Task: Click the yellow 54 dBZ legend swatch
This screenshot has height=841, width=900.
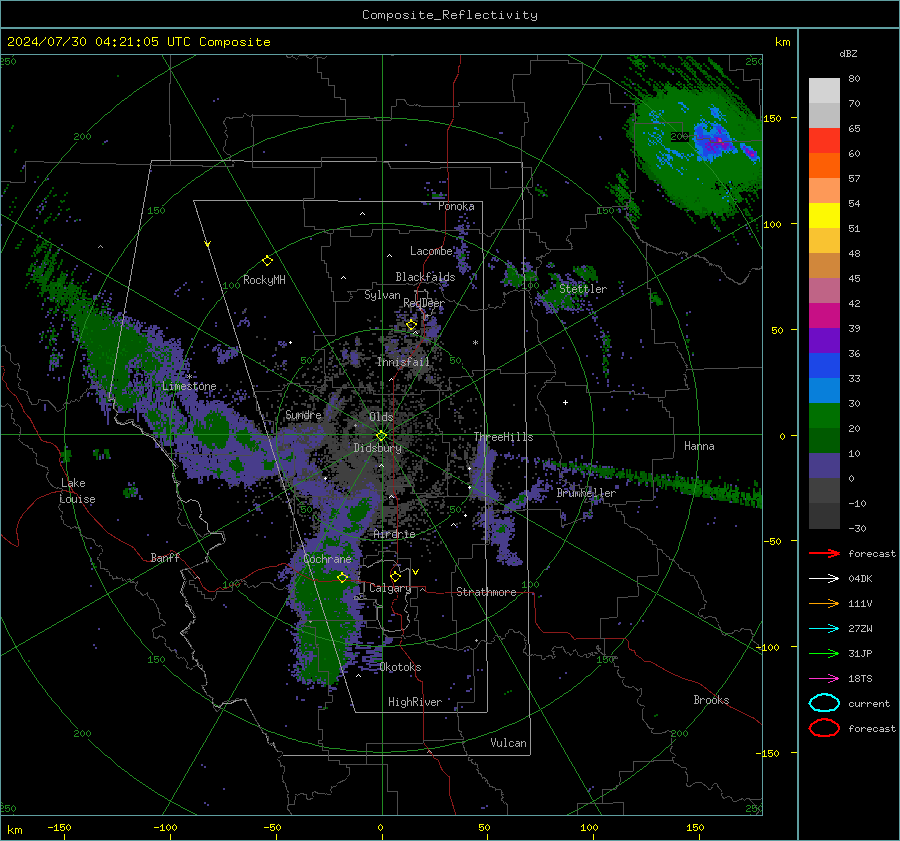Action: tap(824, 215)
